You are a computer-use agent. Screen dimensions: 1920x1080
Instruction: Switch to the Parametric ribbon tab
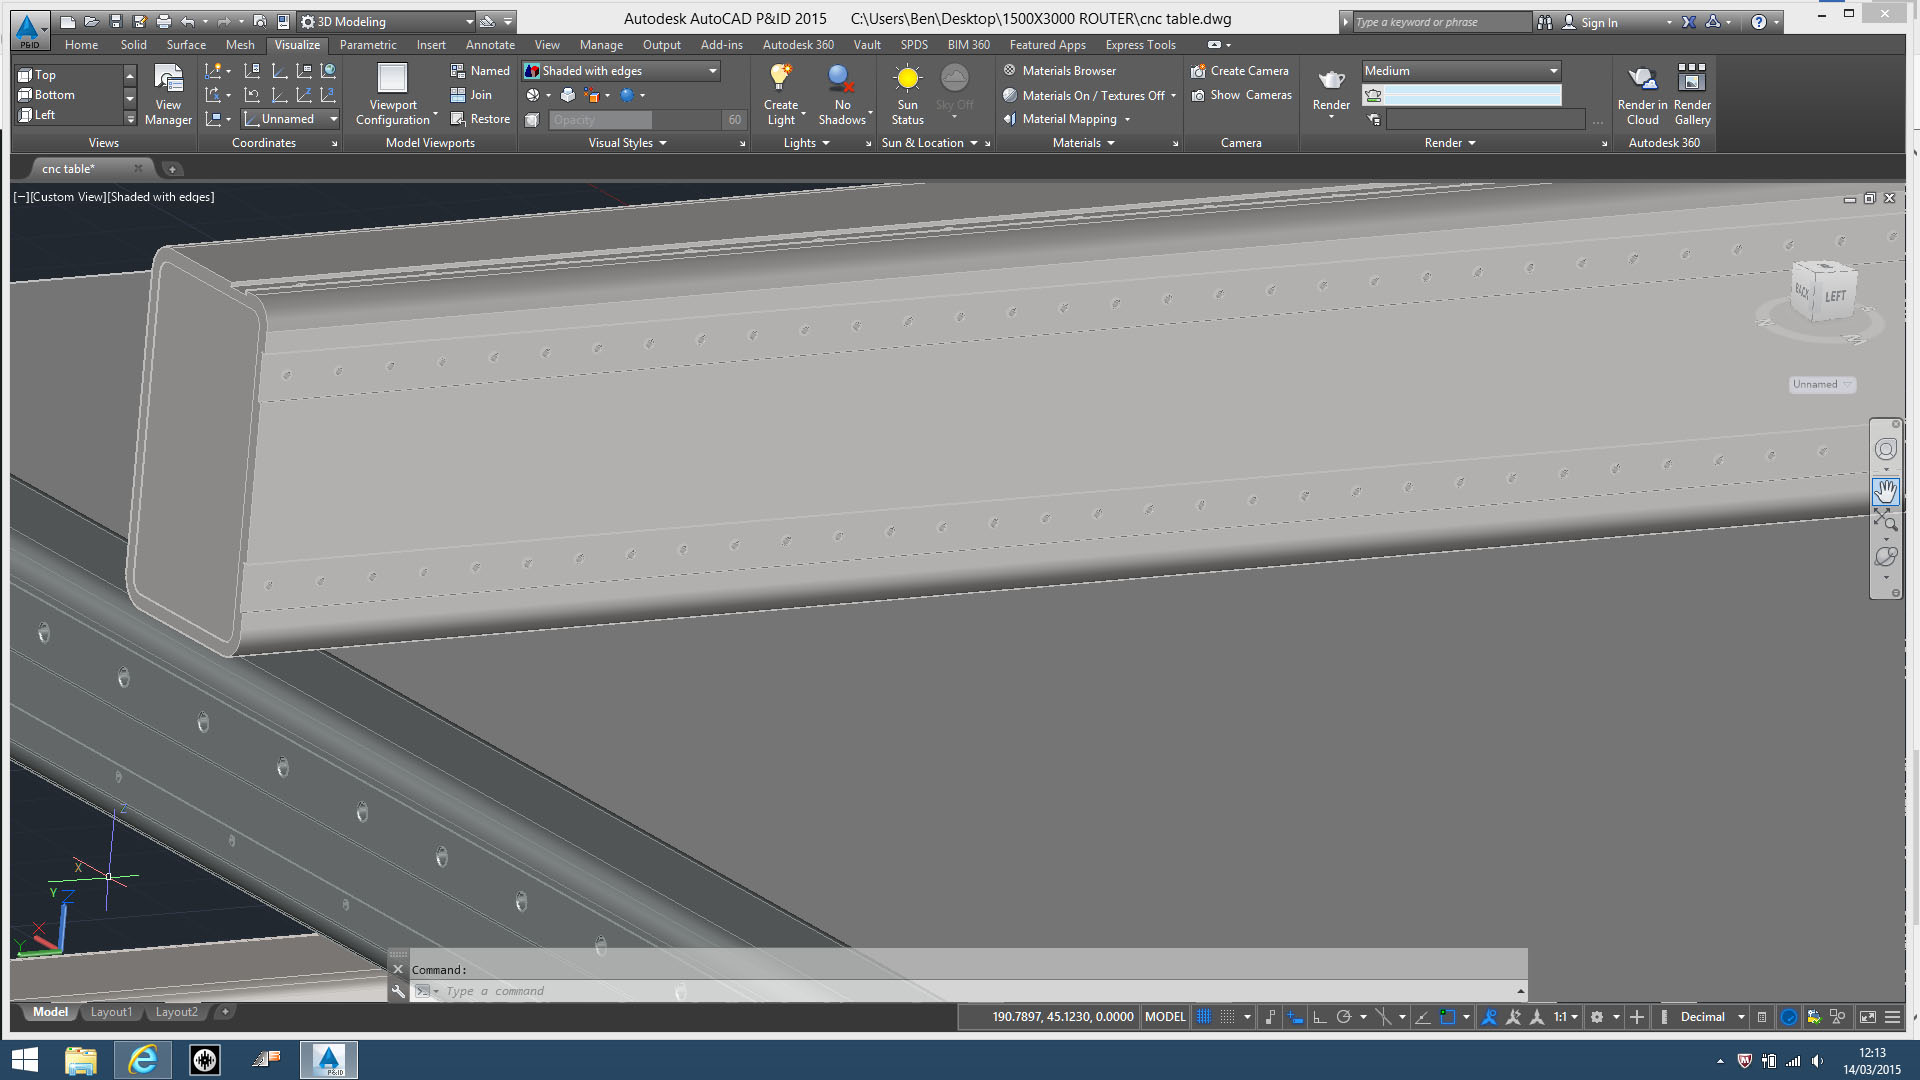pyautogui.click(x=367, y=45)
